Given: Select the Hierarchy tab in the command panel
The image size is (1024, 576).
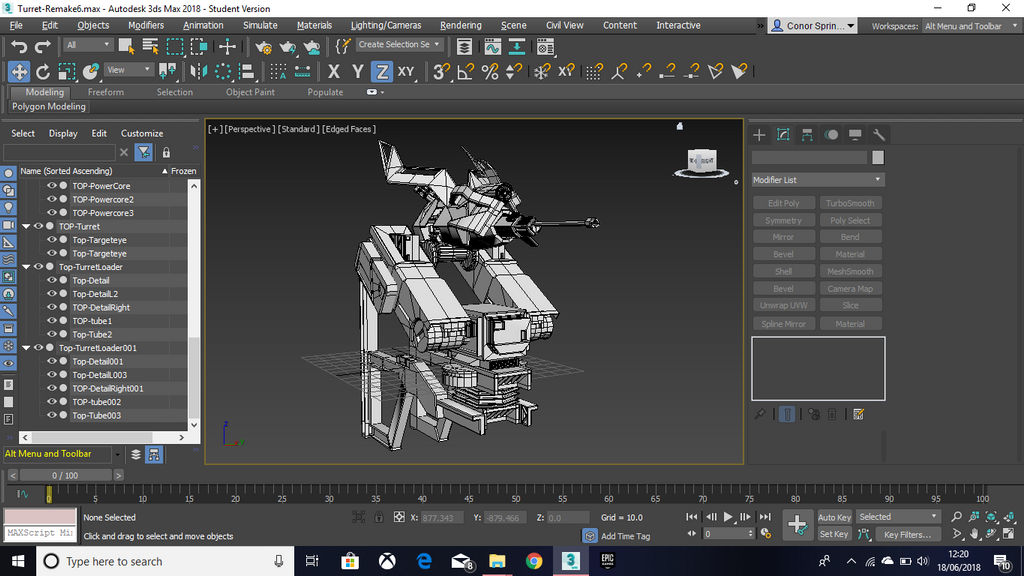Looking at the screenshot, I should pyautogui.click(x=808, y=134).
